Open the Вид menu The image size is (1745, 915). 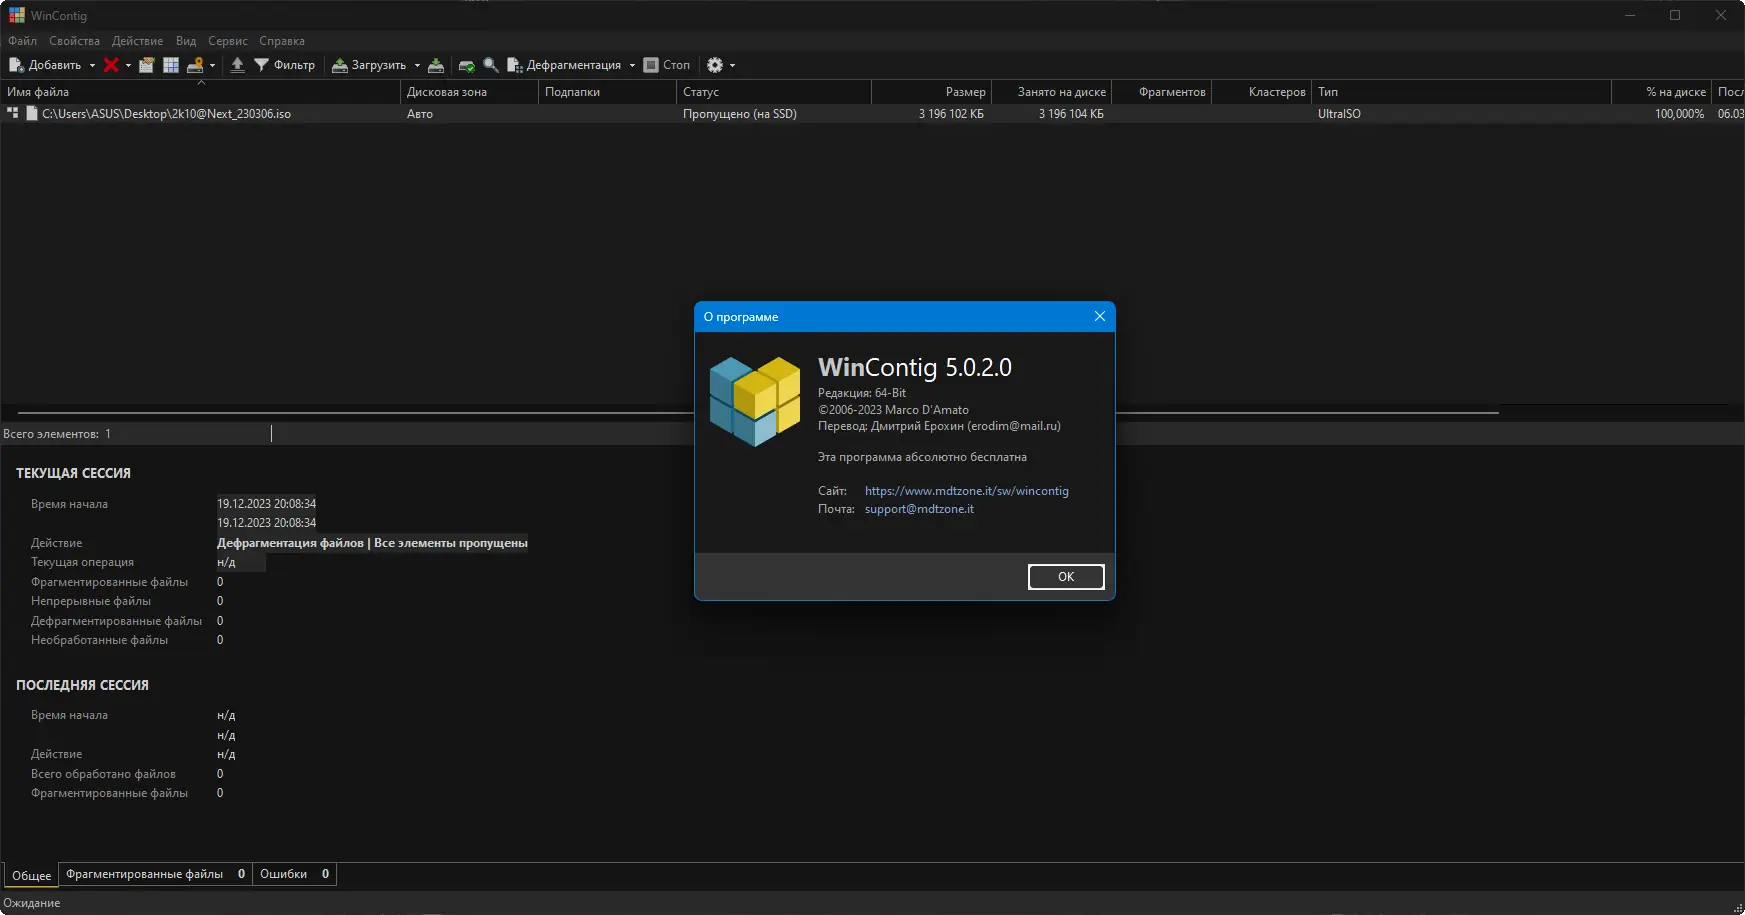186,41
